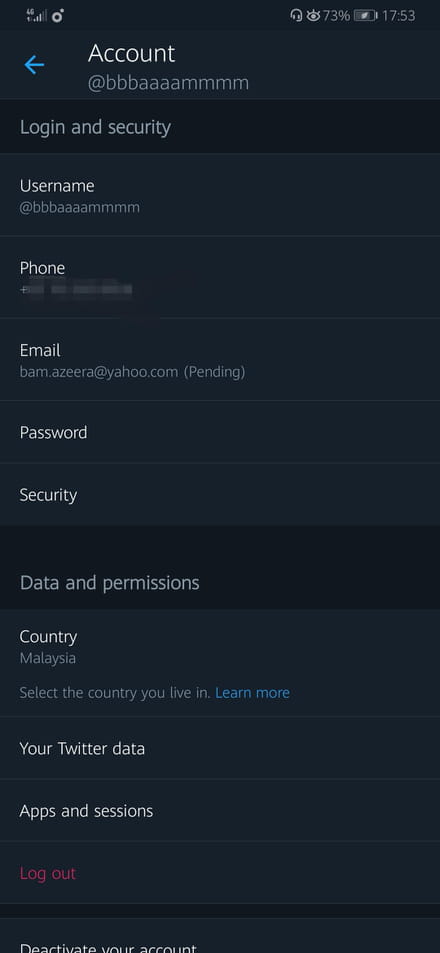Follow the Learn more link
440x953 pixels.
(x=252, y=693)
